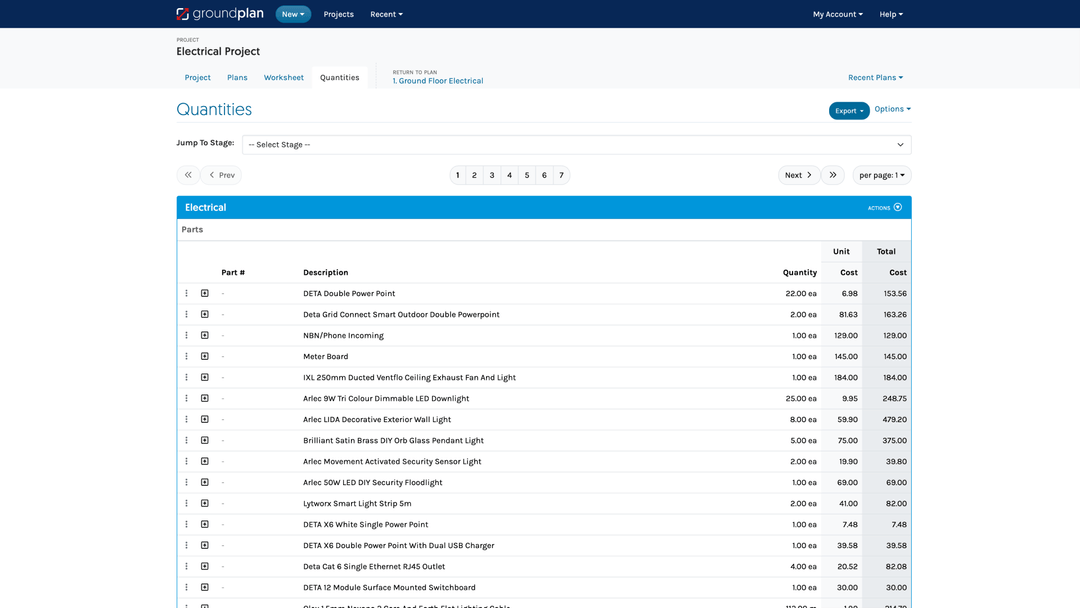
Task: Click the plus icon on Arlec LIDA Decorative Exterior Wall Light row
Action: [205, 419]
